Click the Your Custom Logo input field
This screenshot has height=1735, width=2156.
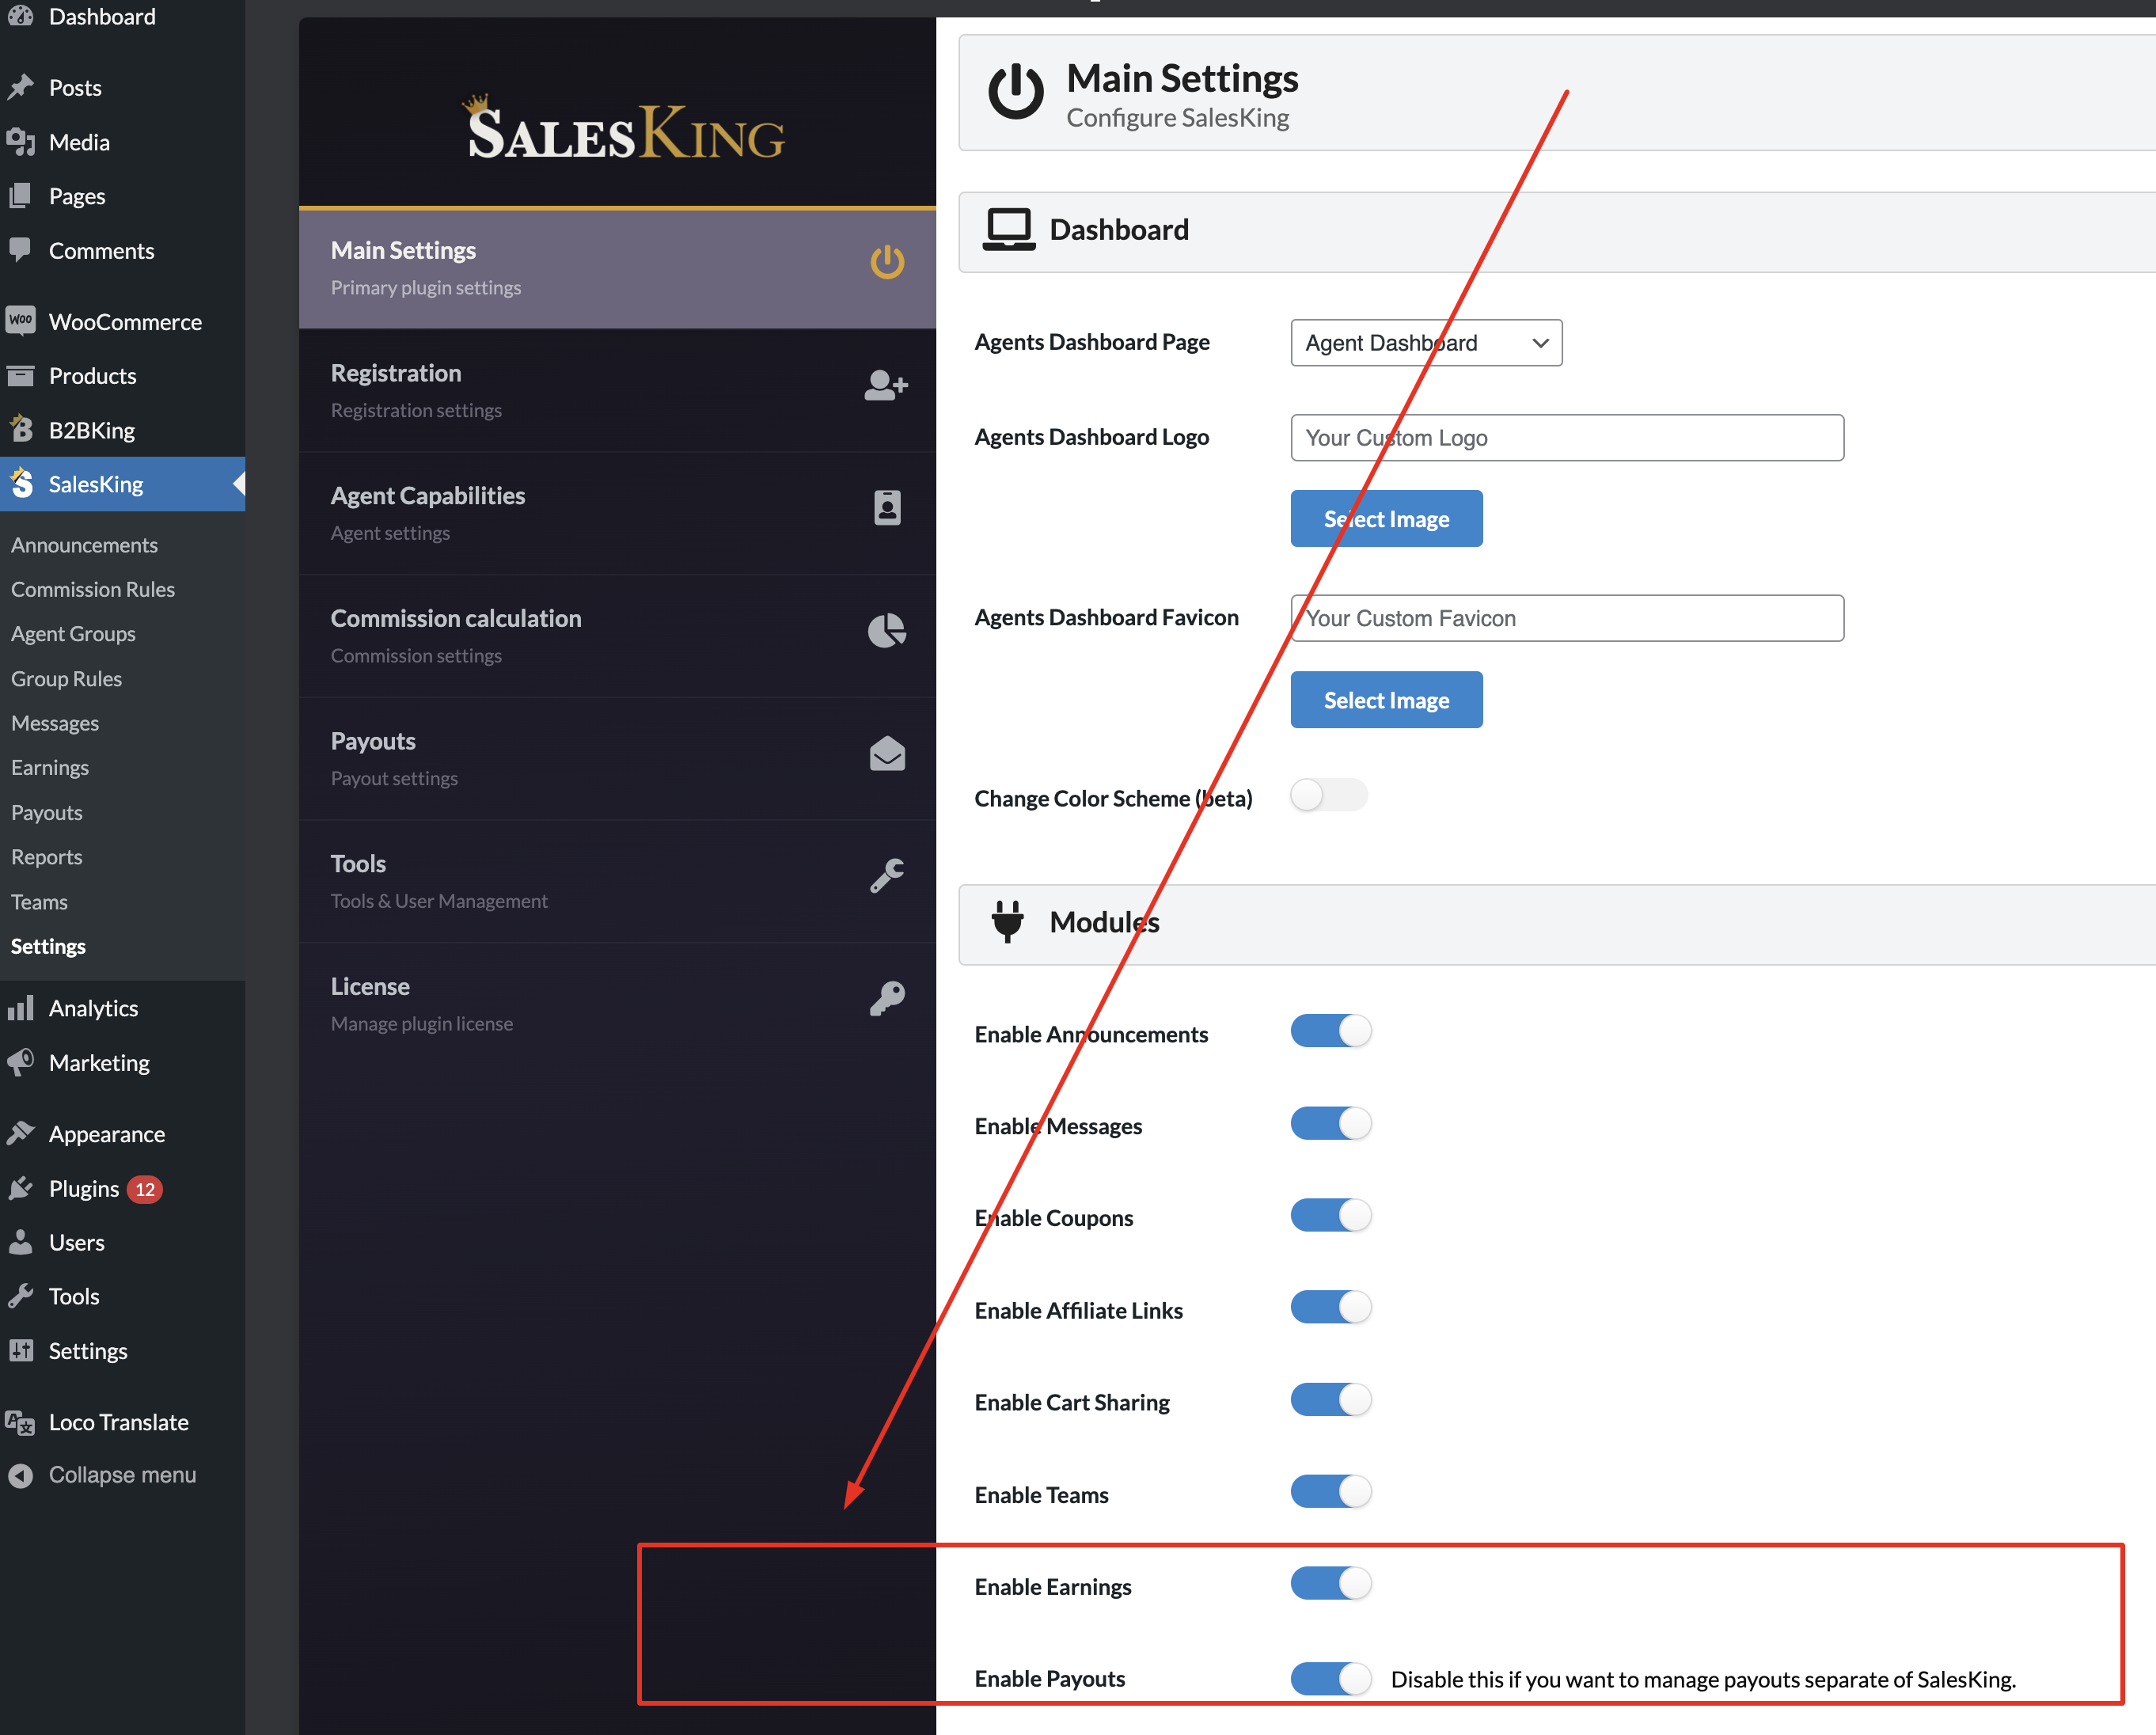(x=1567, y=438)
